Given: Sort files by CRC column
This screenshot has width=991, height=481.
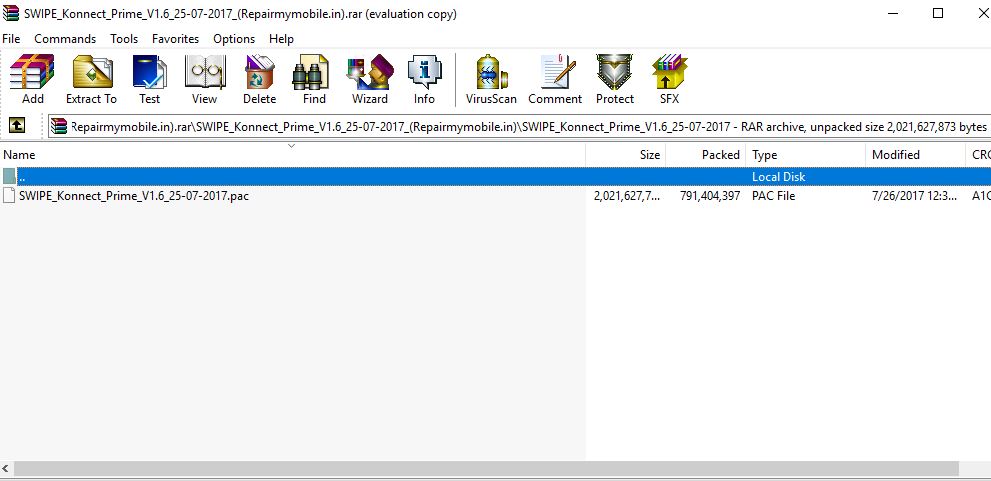Looking at the screenshot, I should click(978, 155).
